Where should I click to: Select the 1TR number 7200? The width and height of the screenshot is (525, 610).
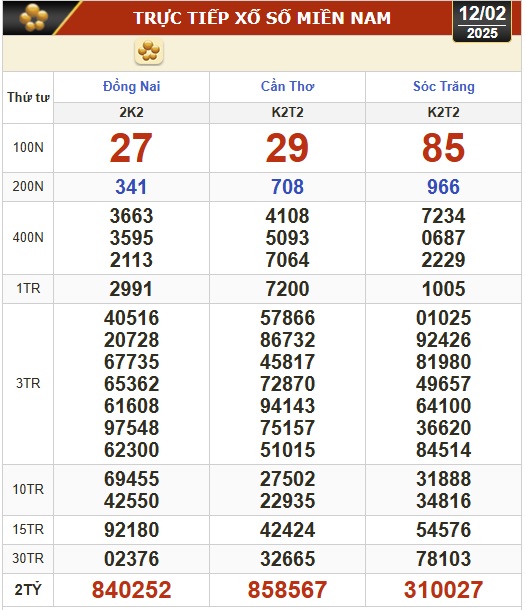(x=287, y=289)
